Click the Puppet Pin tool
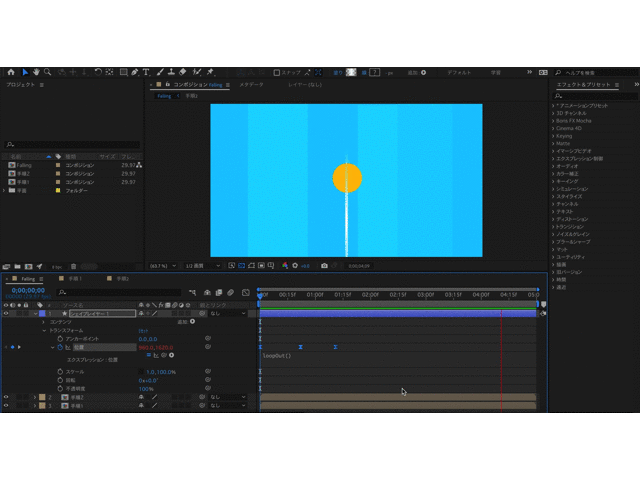Image resolution: width=640 pixels, height=480 pixels. point(210,72)
